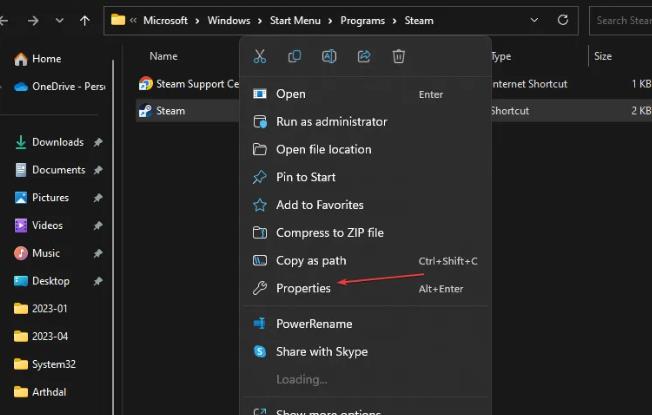This screenshot has width=652, height=415.
Task: Click the Delete trash icon
Action: (398, 56)
